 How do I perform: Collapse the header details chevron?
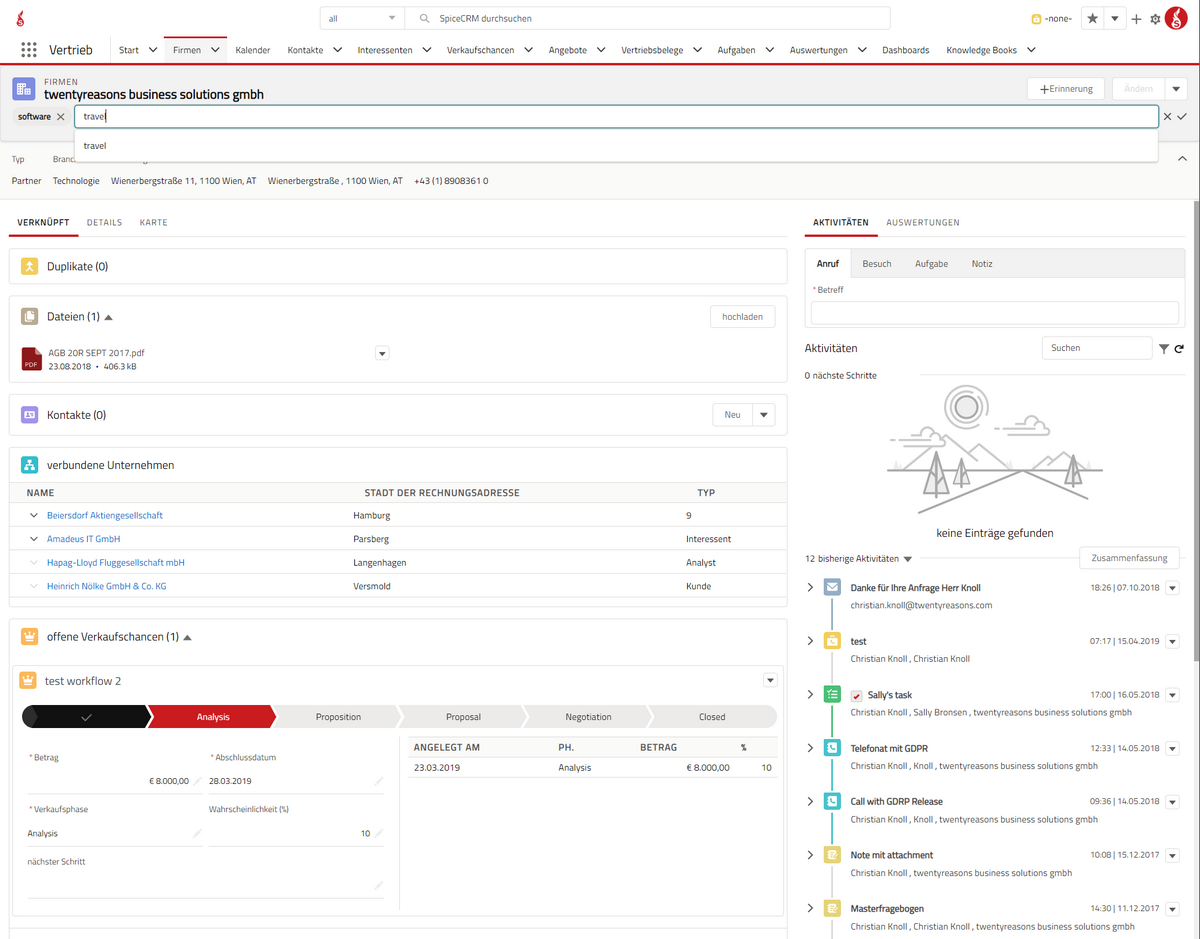point(1182,159)
